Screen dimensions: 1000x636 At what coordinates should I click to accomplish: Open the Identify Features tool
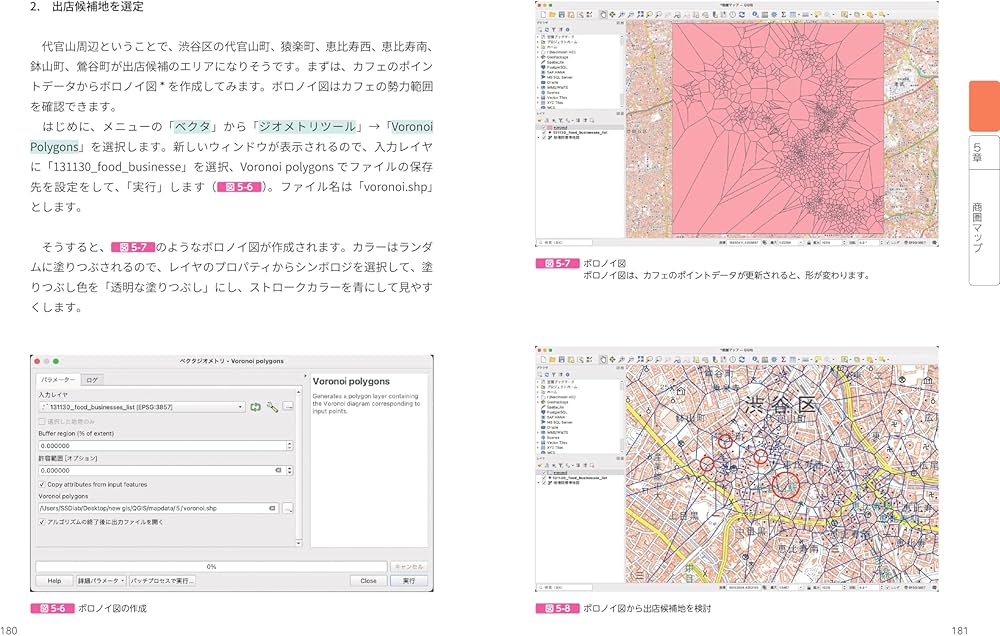click(755, 13)
